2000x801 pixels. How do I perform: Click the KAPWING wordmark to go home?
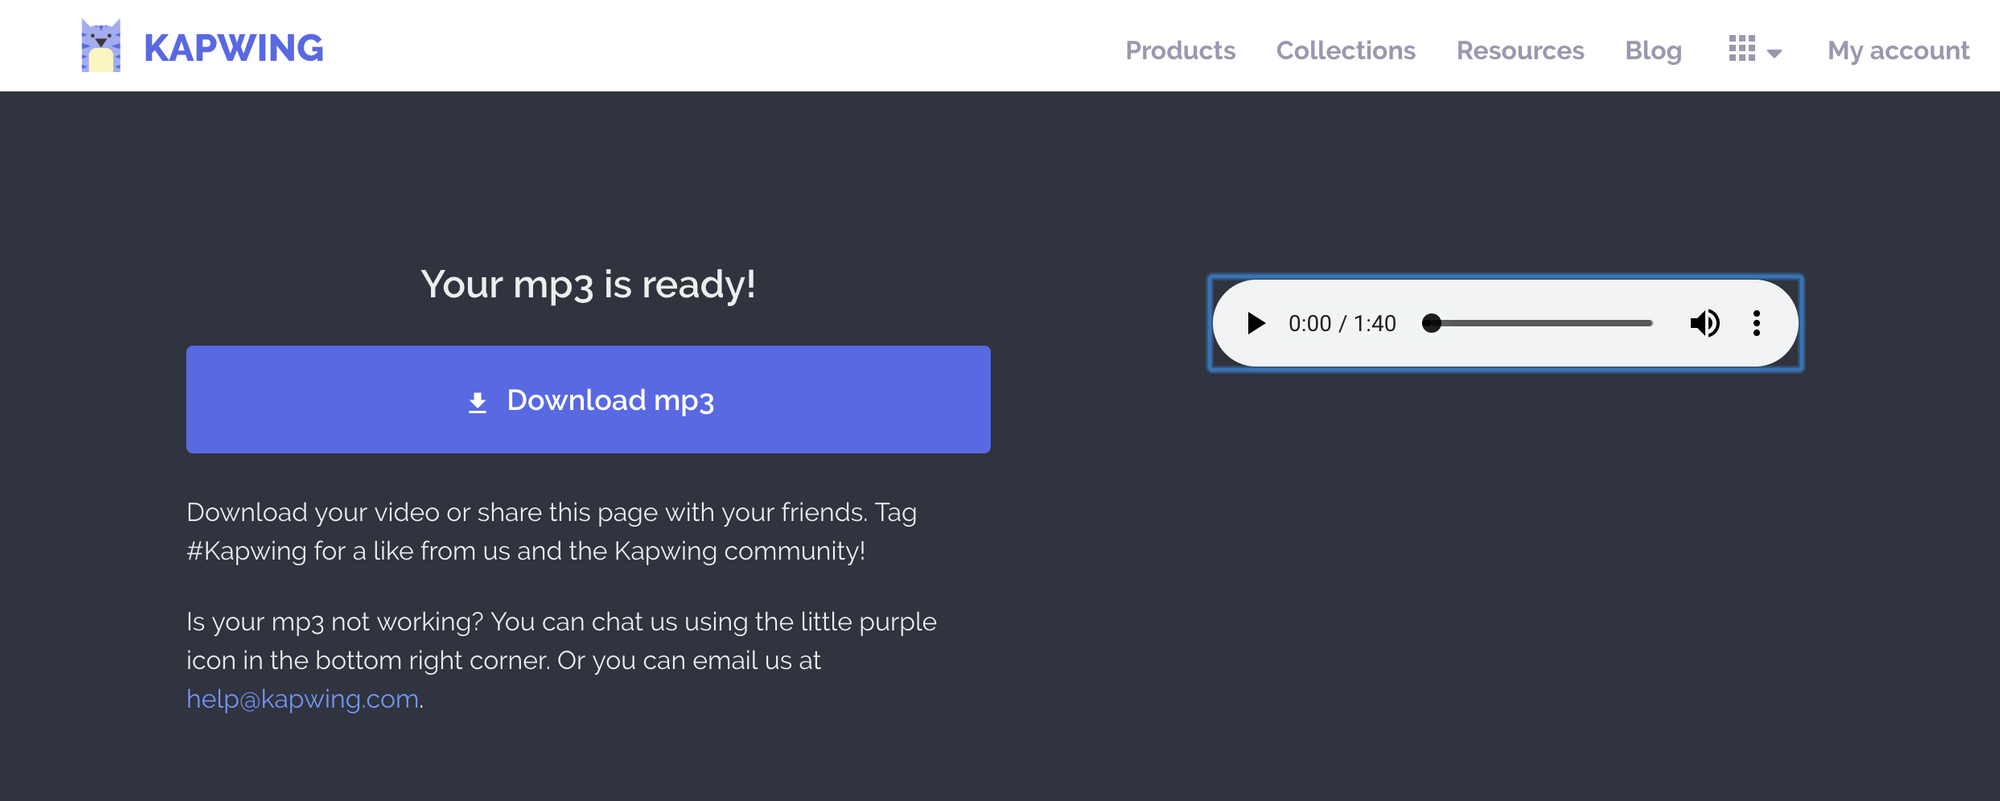click(x=233, y=48)
